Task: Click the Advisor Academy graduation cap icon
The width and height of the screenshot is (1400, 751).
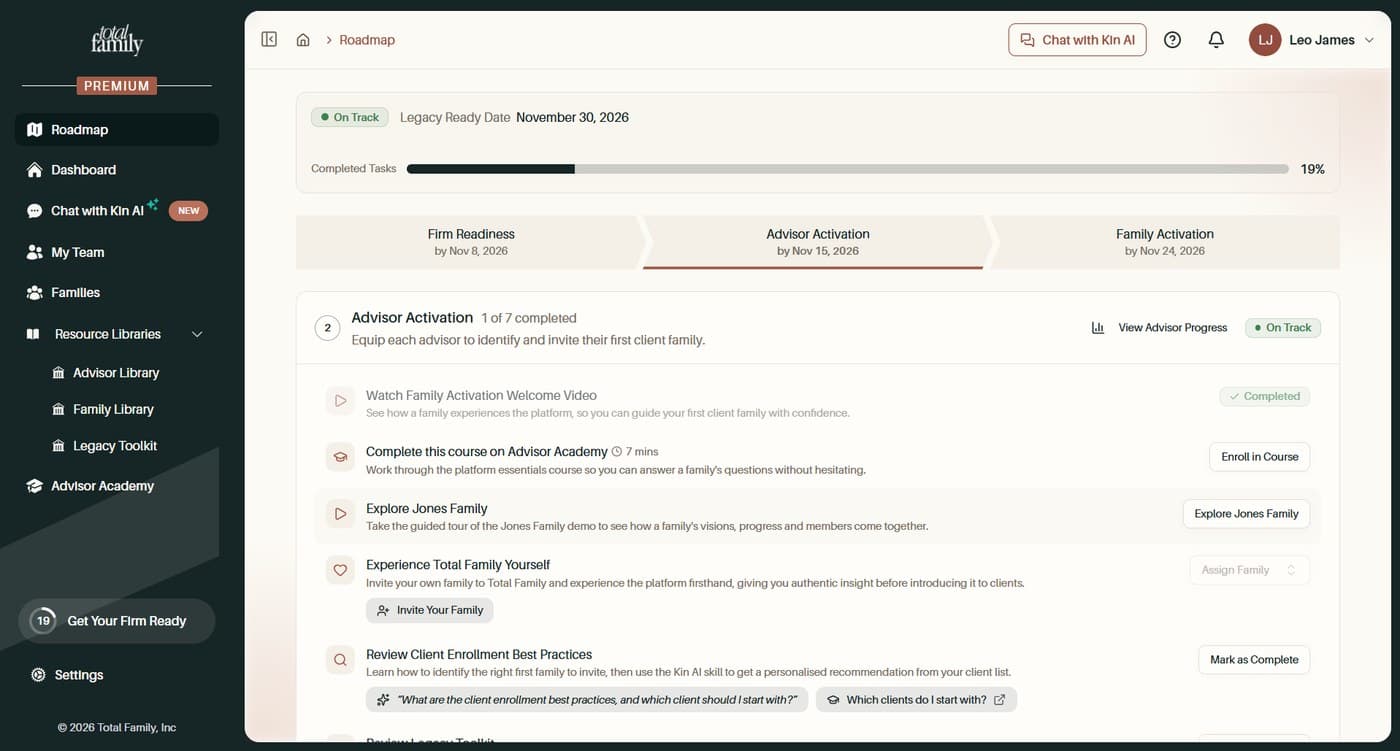Action: [x=35, y=486]
